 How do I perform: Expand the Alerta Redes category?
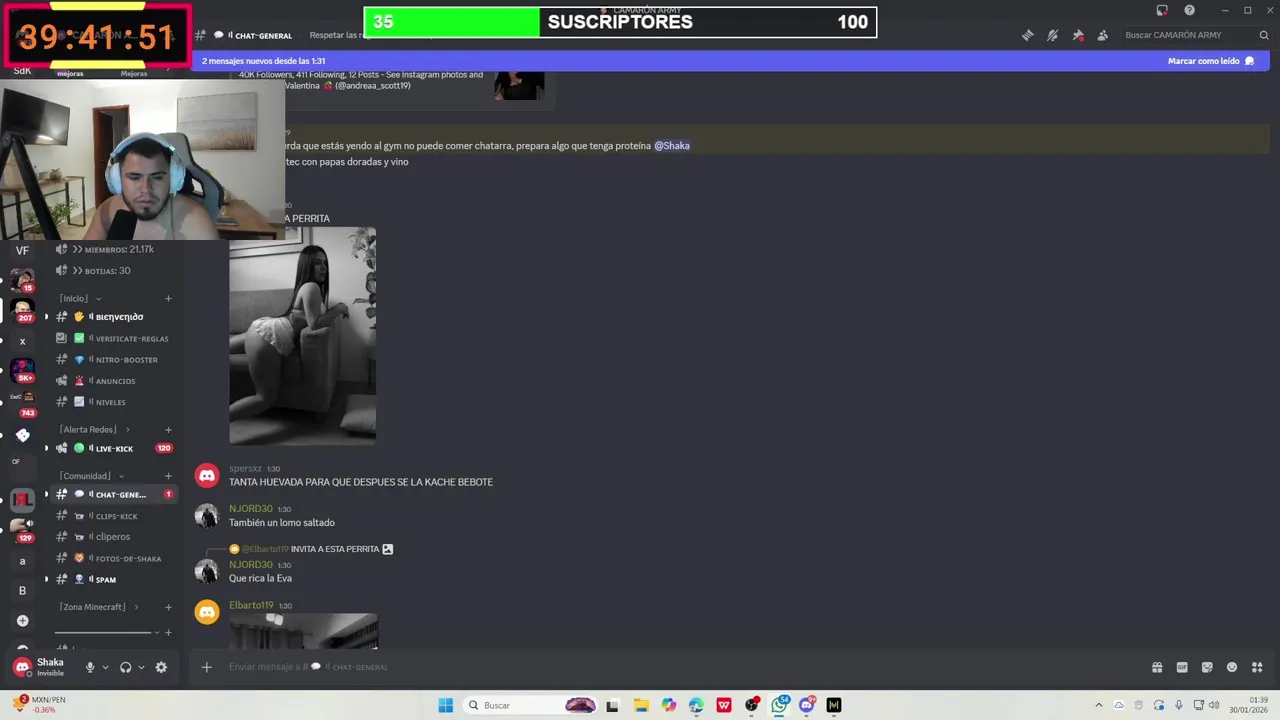click(x=94, y=429)
